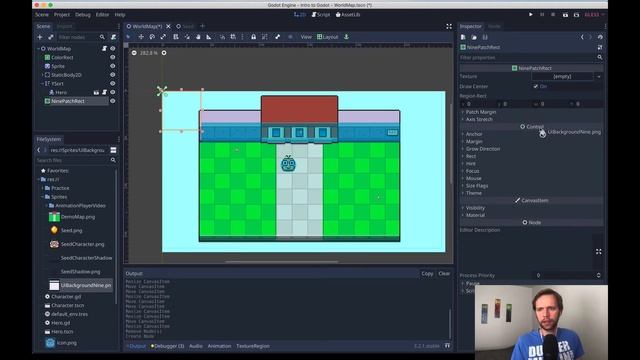
Task: Hide the NinePatchRect node
Action: coord(113,101)
